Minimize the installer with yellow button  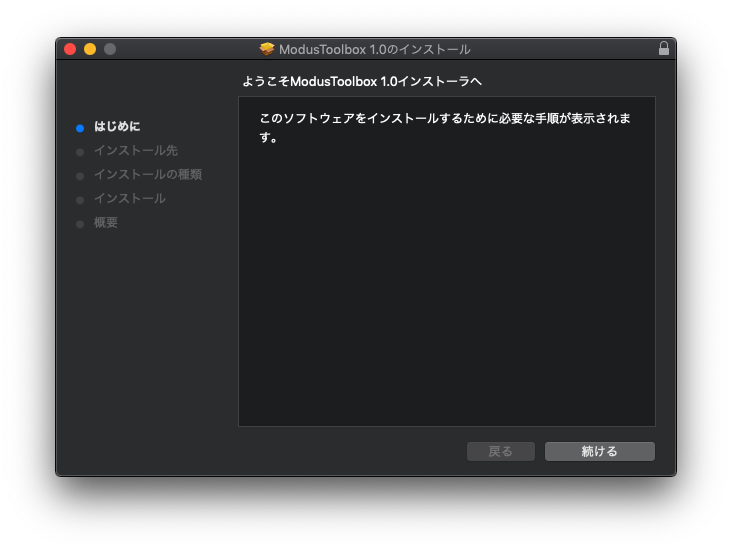[x=90, y=49]
